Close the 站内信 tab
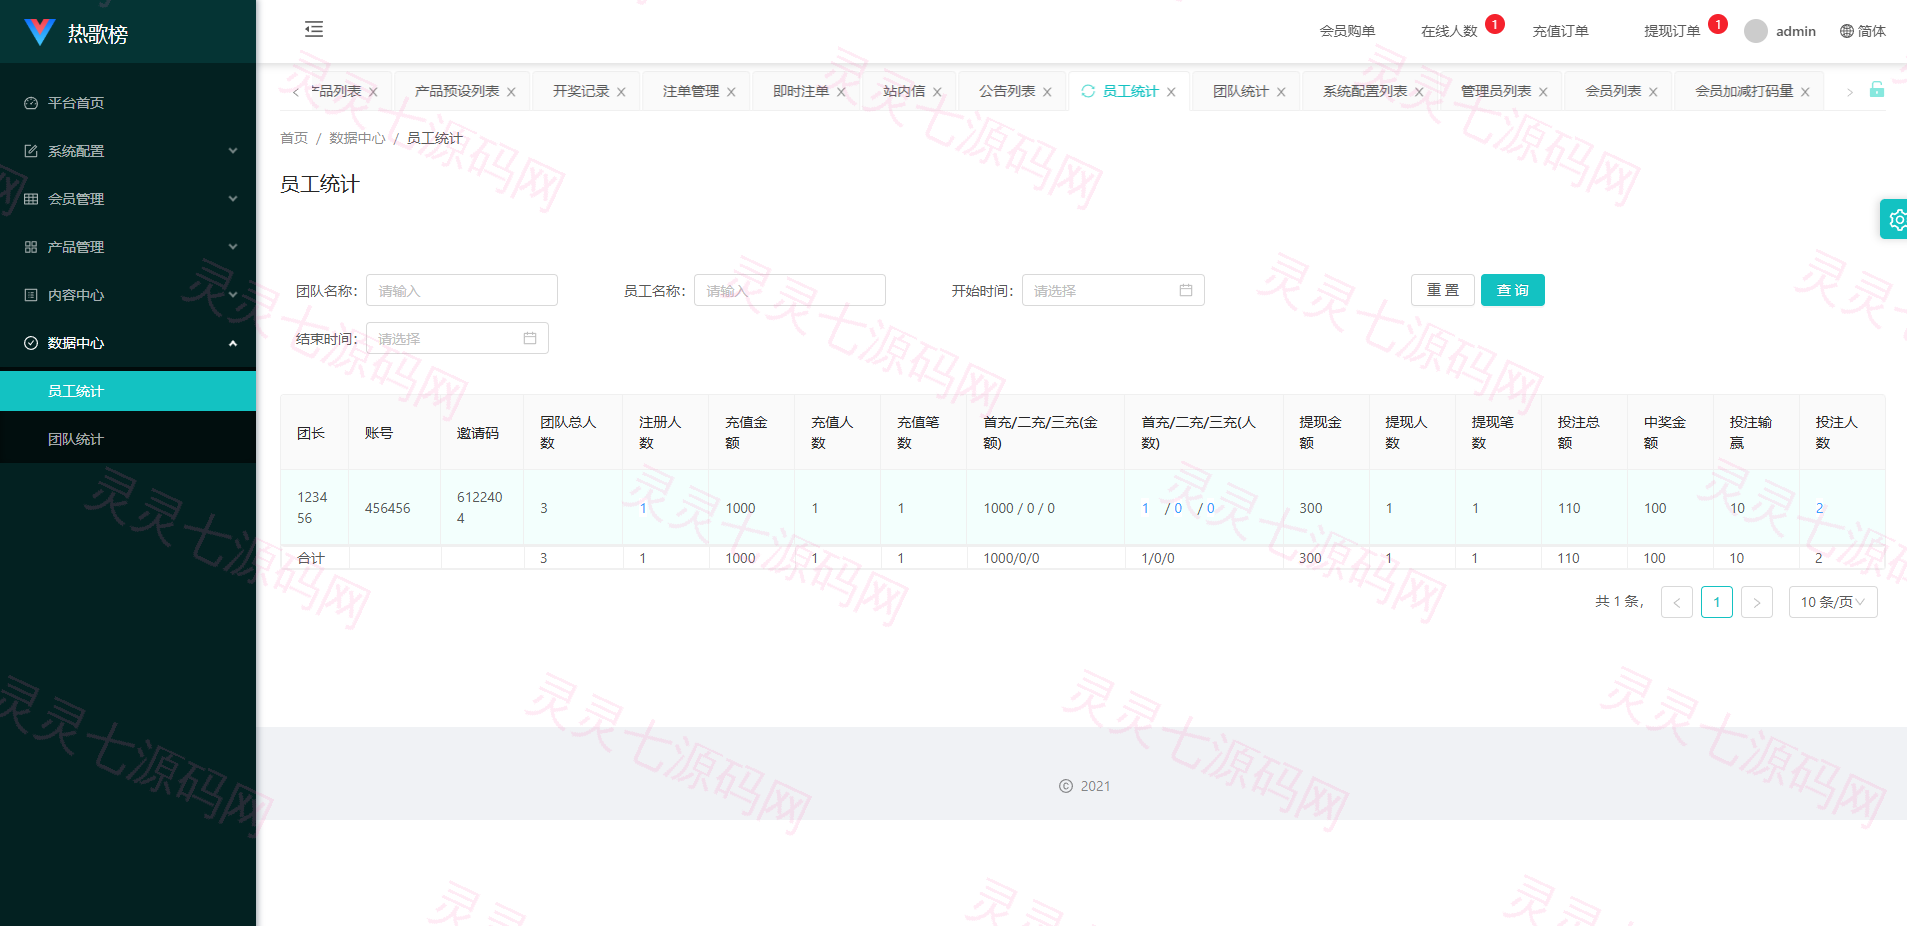 coord(937,92)
